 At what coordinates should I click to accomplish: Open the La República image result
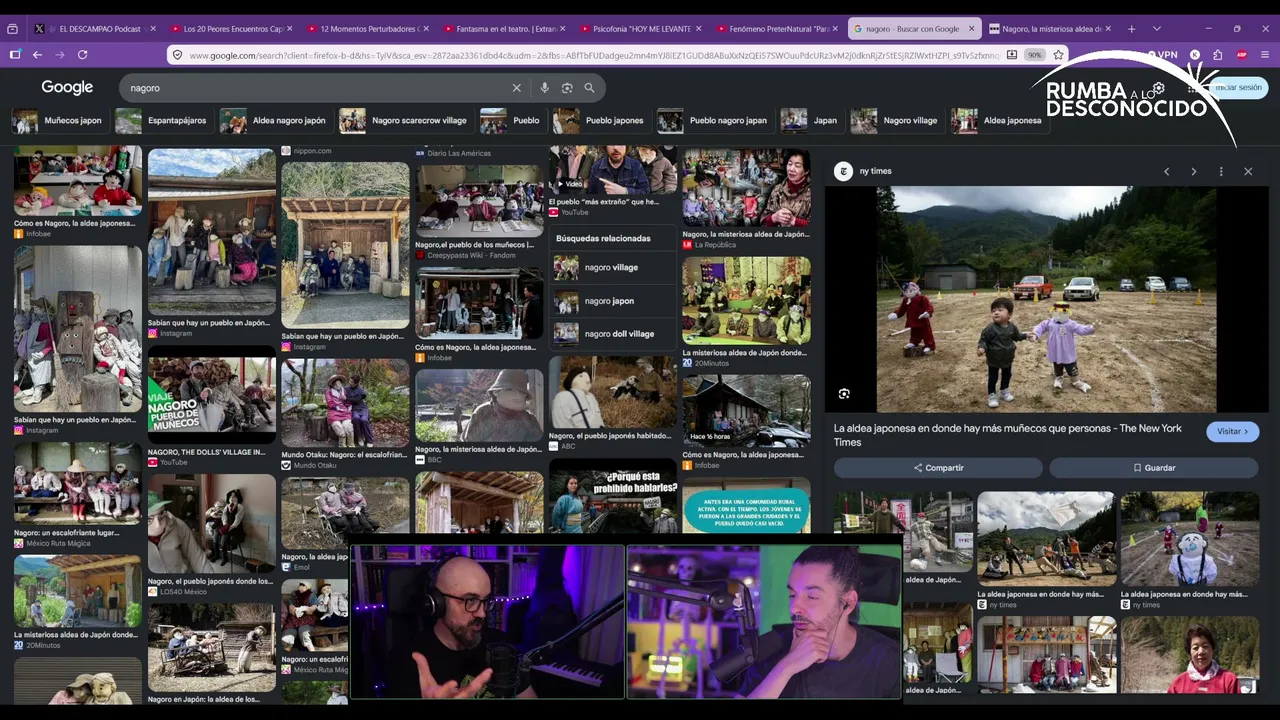coord(746,188)
